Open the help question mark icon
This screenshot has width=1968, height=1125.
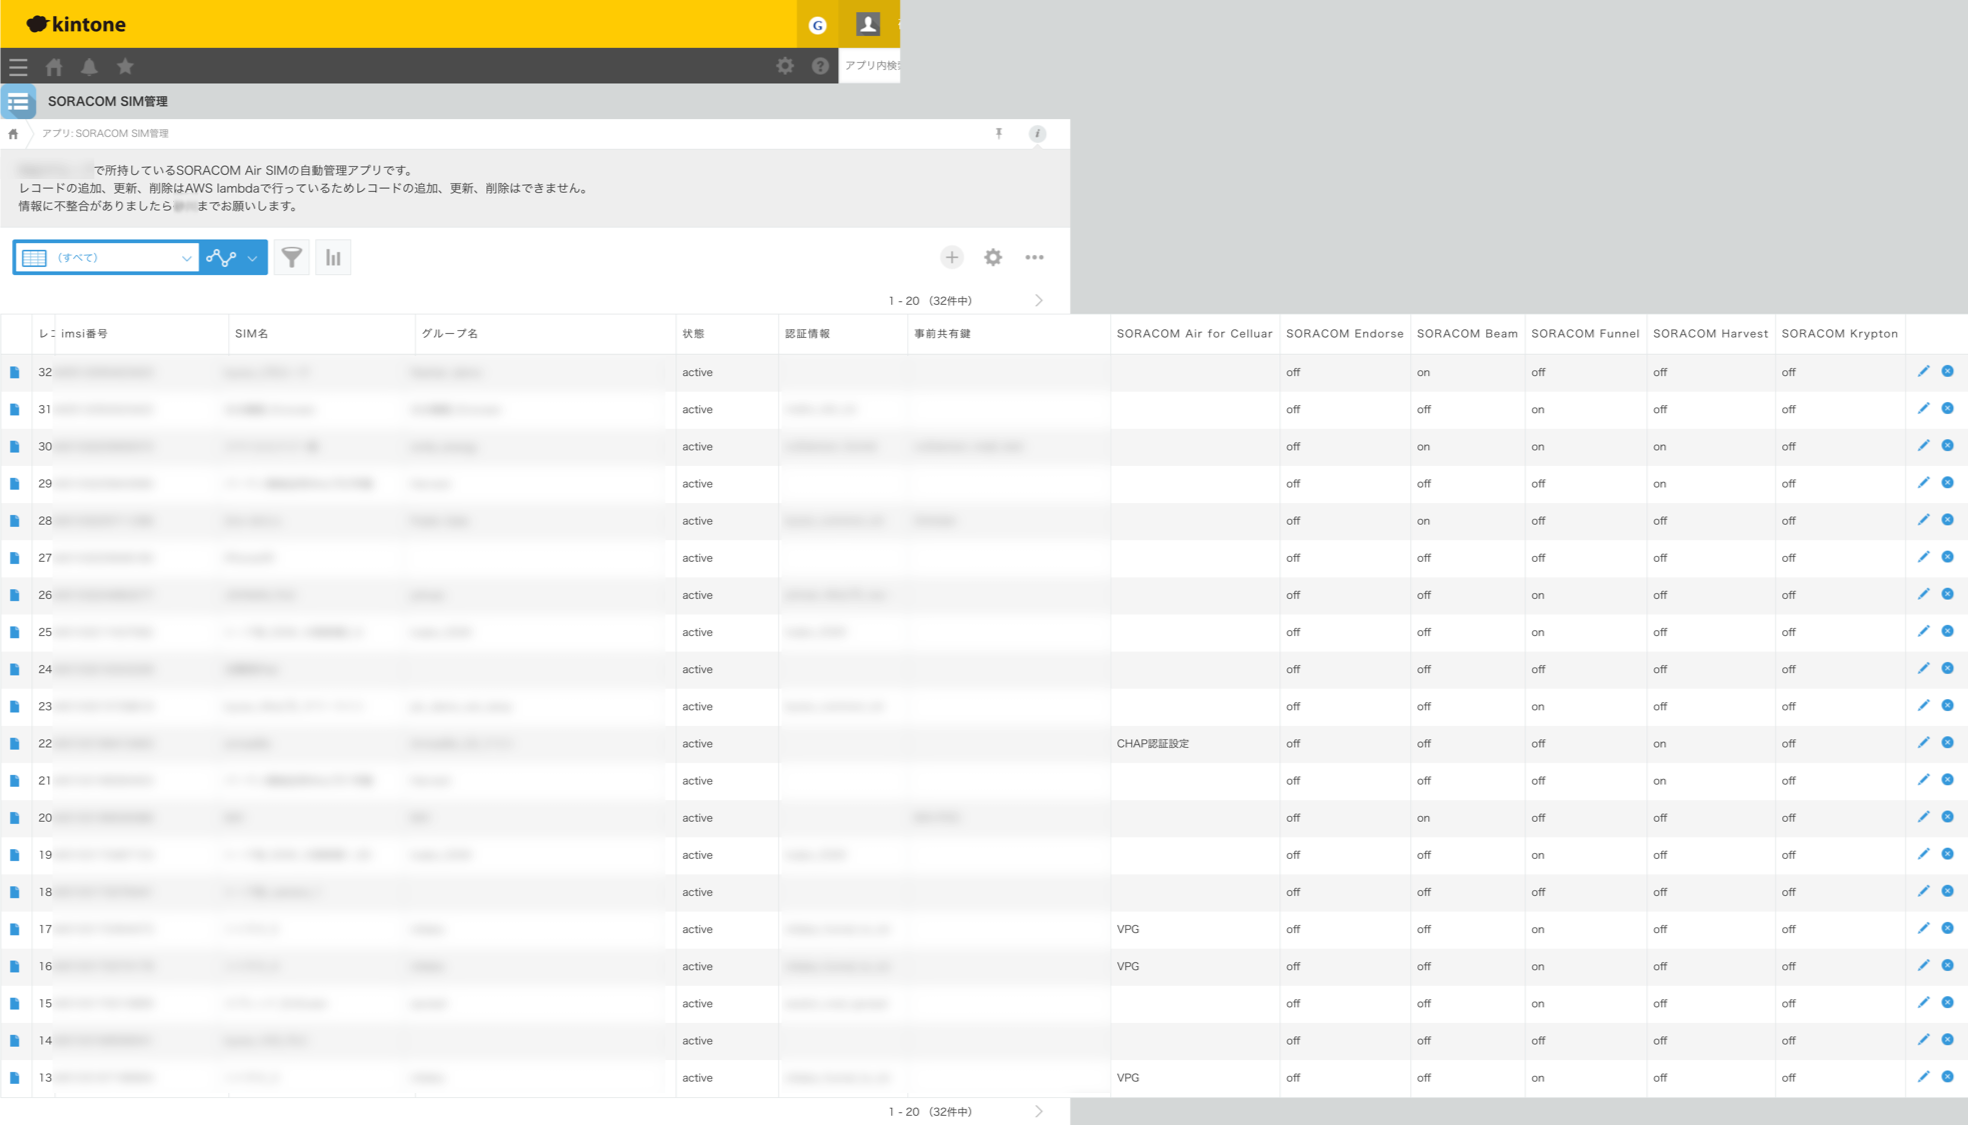pos(820,66)
